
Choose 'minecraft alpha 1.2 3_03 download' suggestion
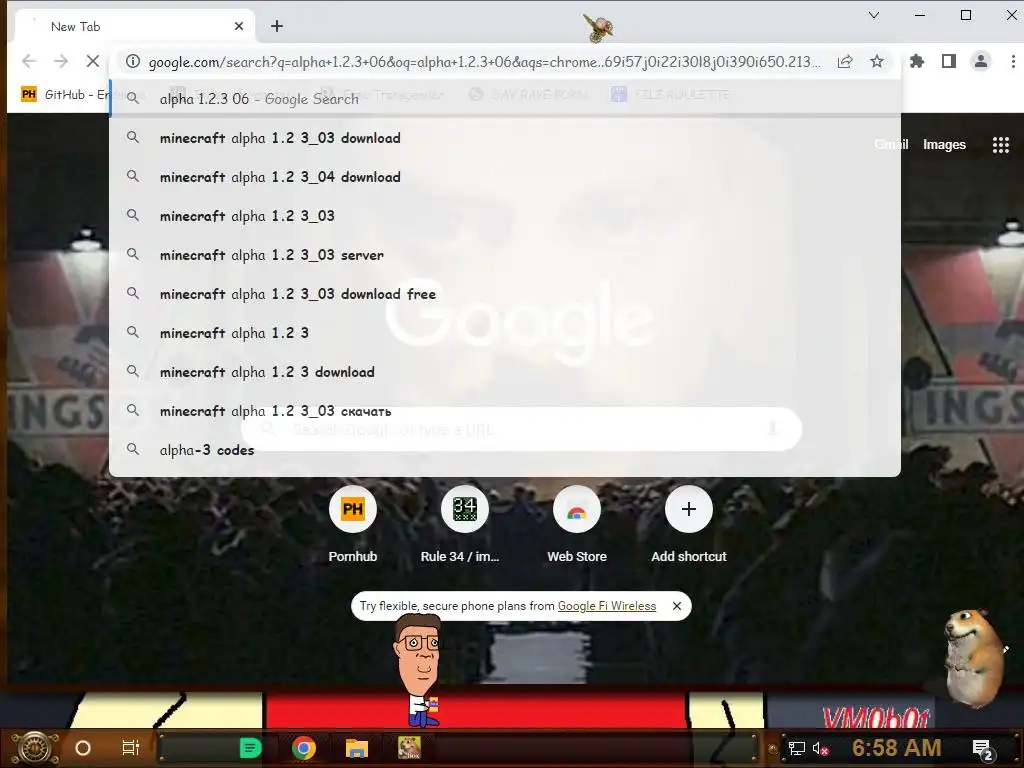coord(505,138)
